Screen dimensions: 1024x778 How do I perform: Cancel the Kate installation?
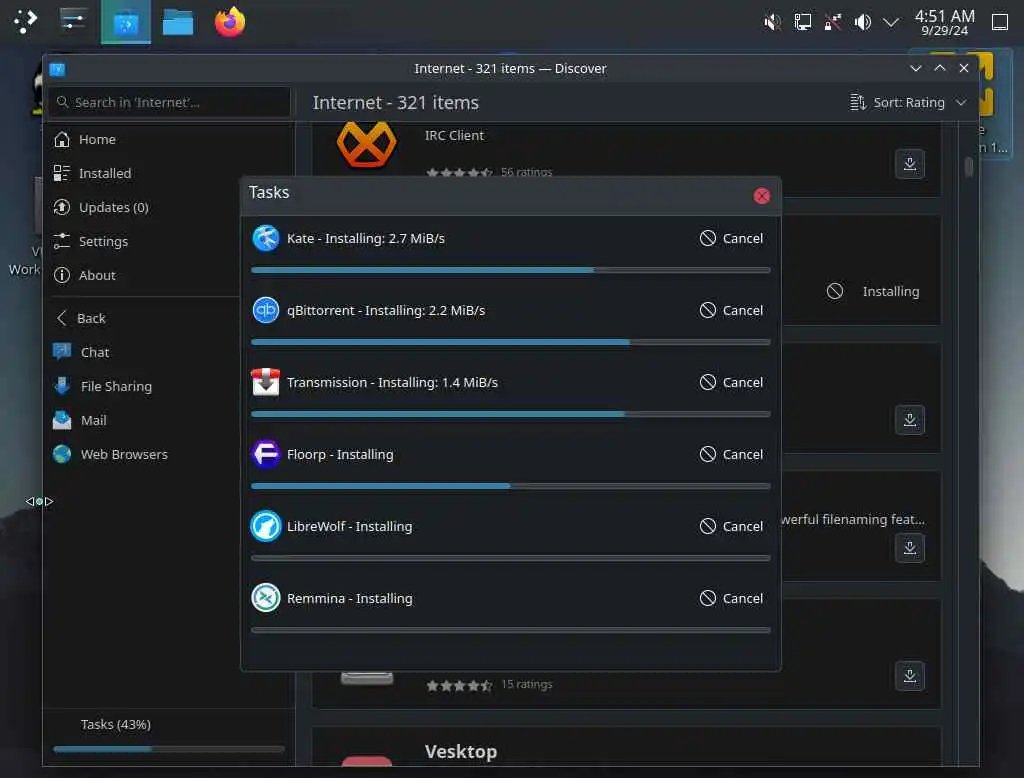[x=731, y=238]
